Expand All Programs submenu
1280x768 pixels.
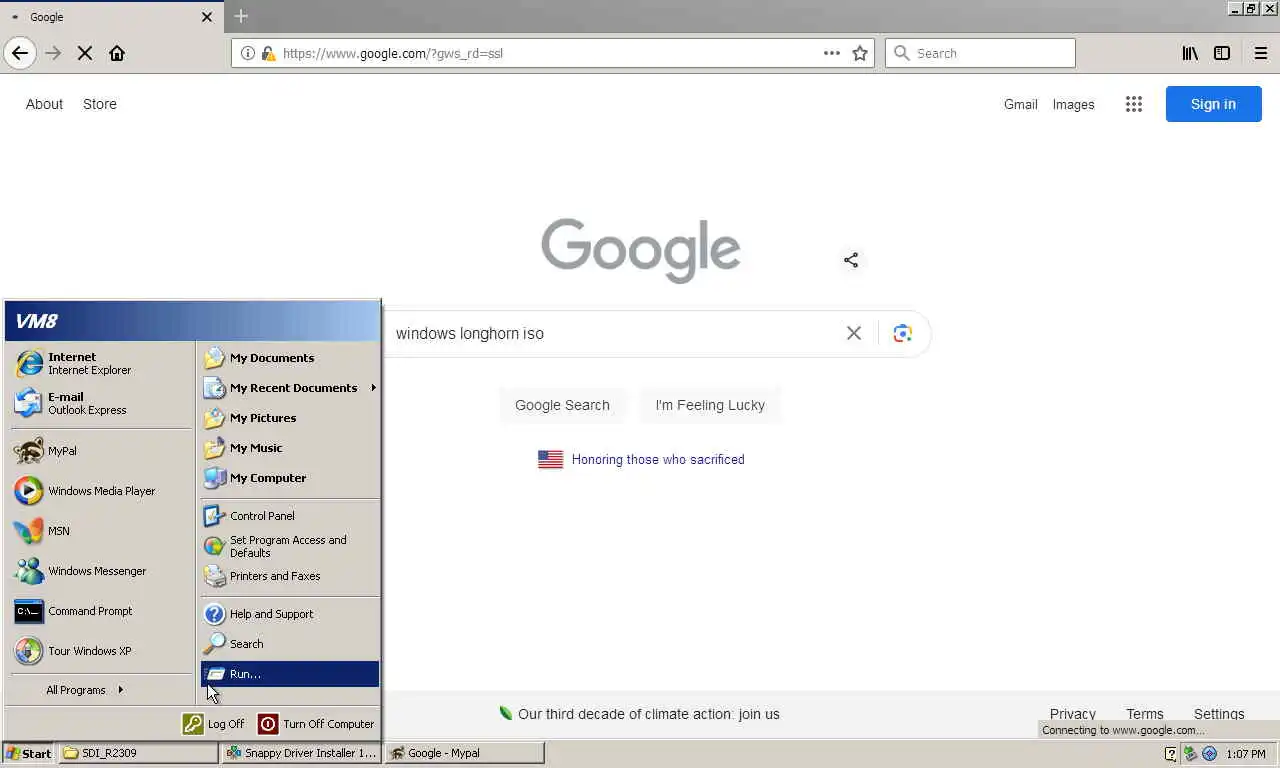[85, 690]
